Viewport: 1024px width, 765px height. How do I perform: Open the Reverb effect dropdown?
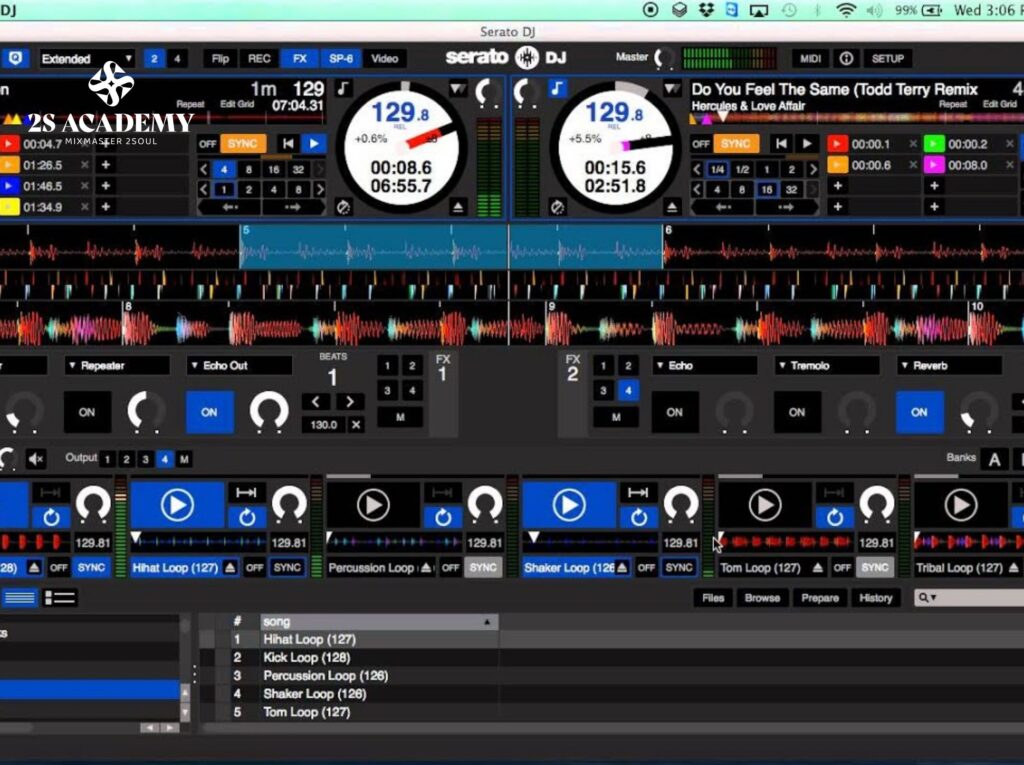[950, 366]
